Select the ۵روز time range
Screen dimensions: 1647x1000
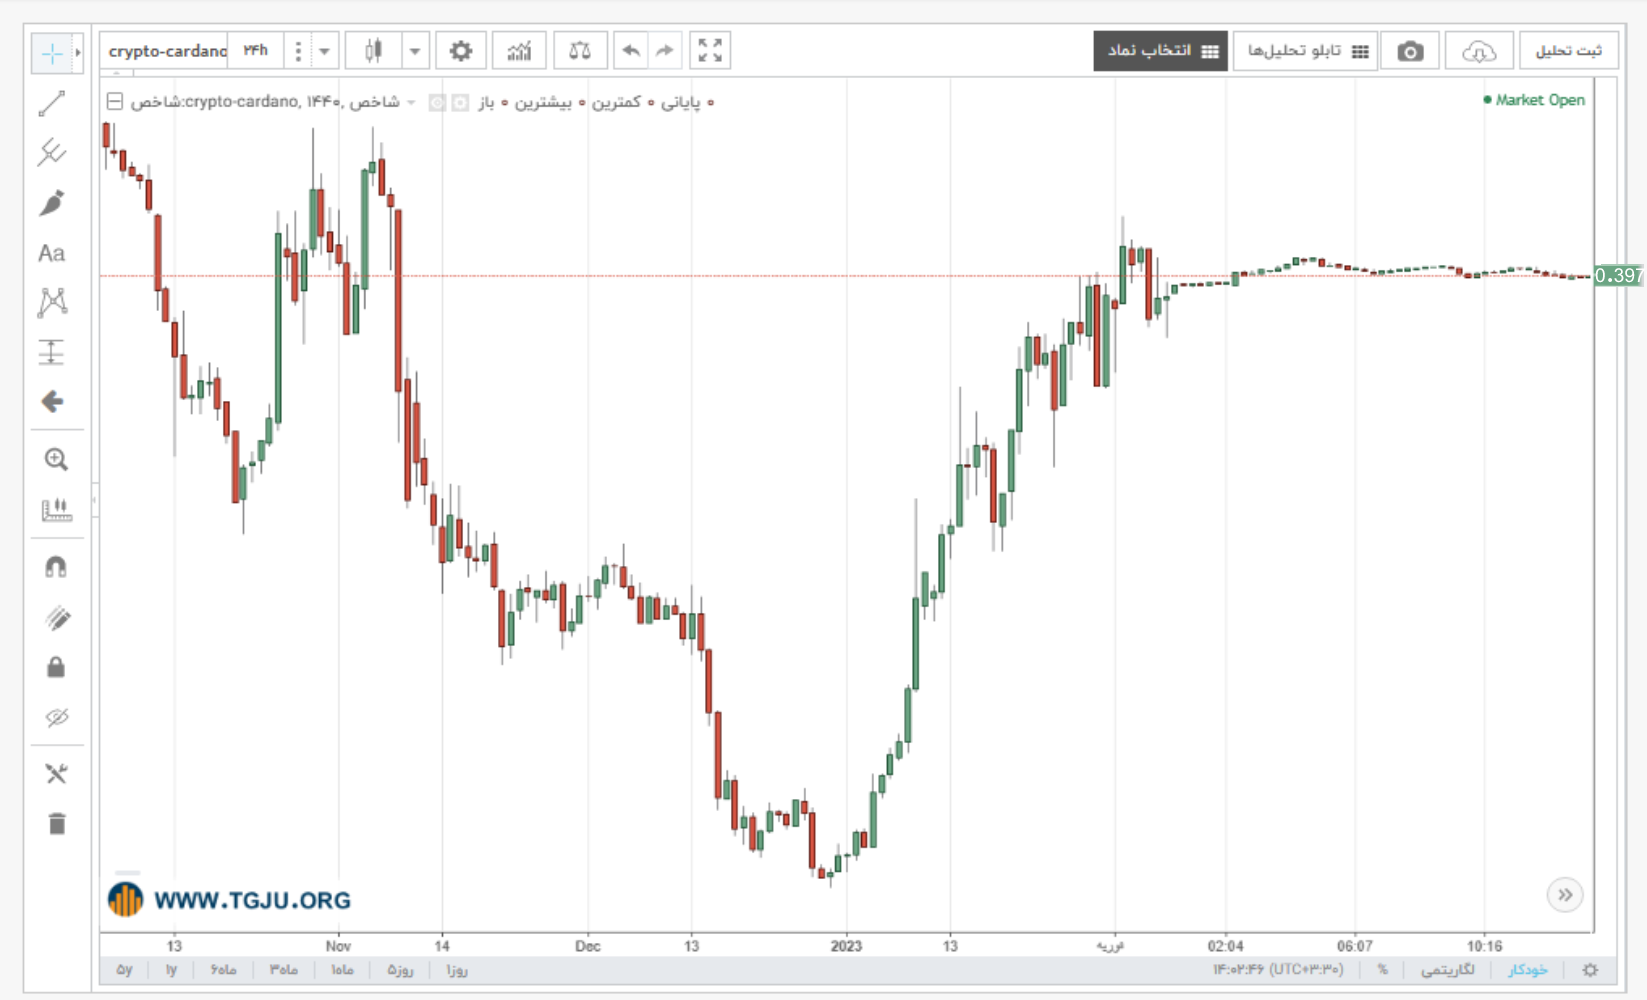point(400,970)
